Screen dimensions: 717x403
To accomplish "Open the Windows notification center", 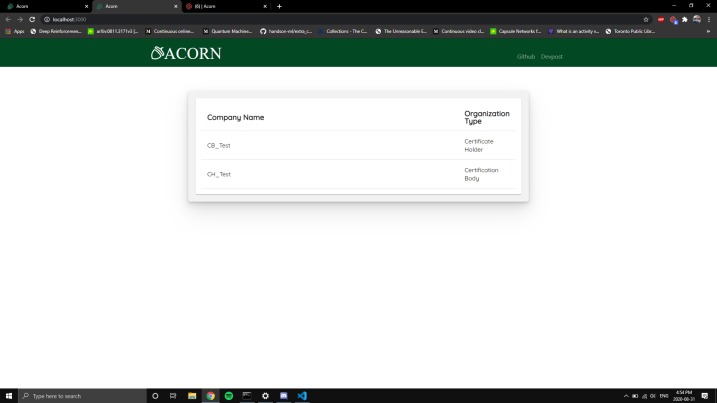I will (x=705, y=396).
